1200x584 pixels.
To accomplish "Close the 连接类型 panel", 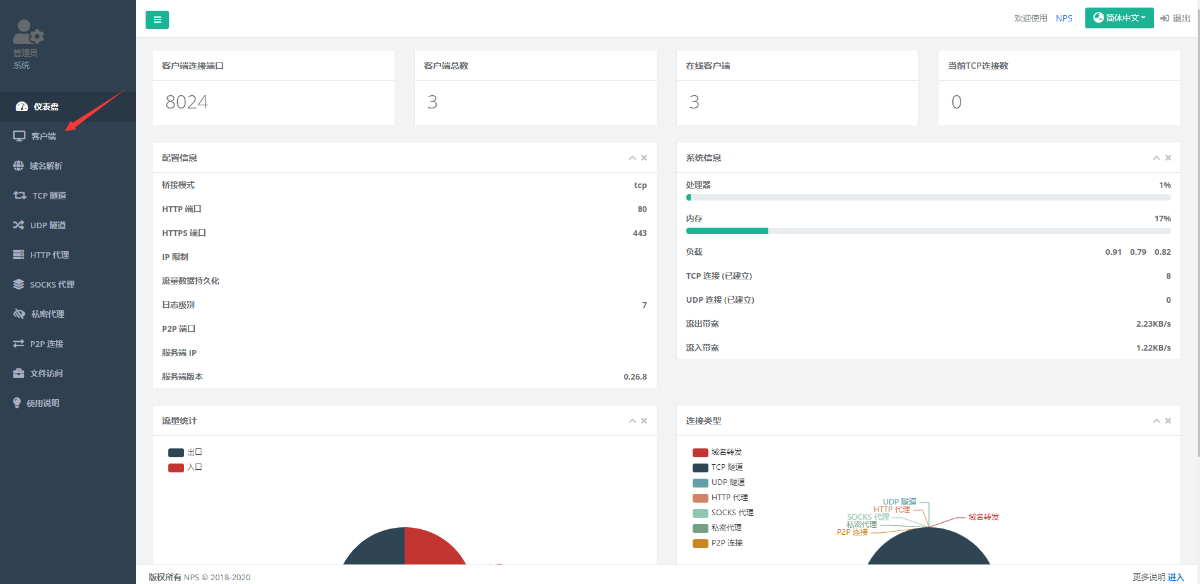I will (x=1168, y=421).
